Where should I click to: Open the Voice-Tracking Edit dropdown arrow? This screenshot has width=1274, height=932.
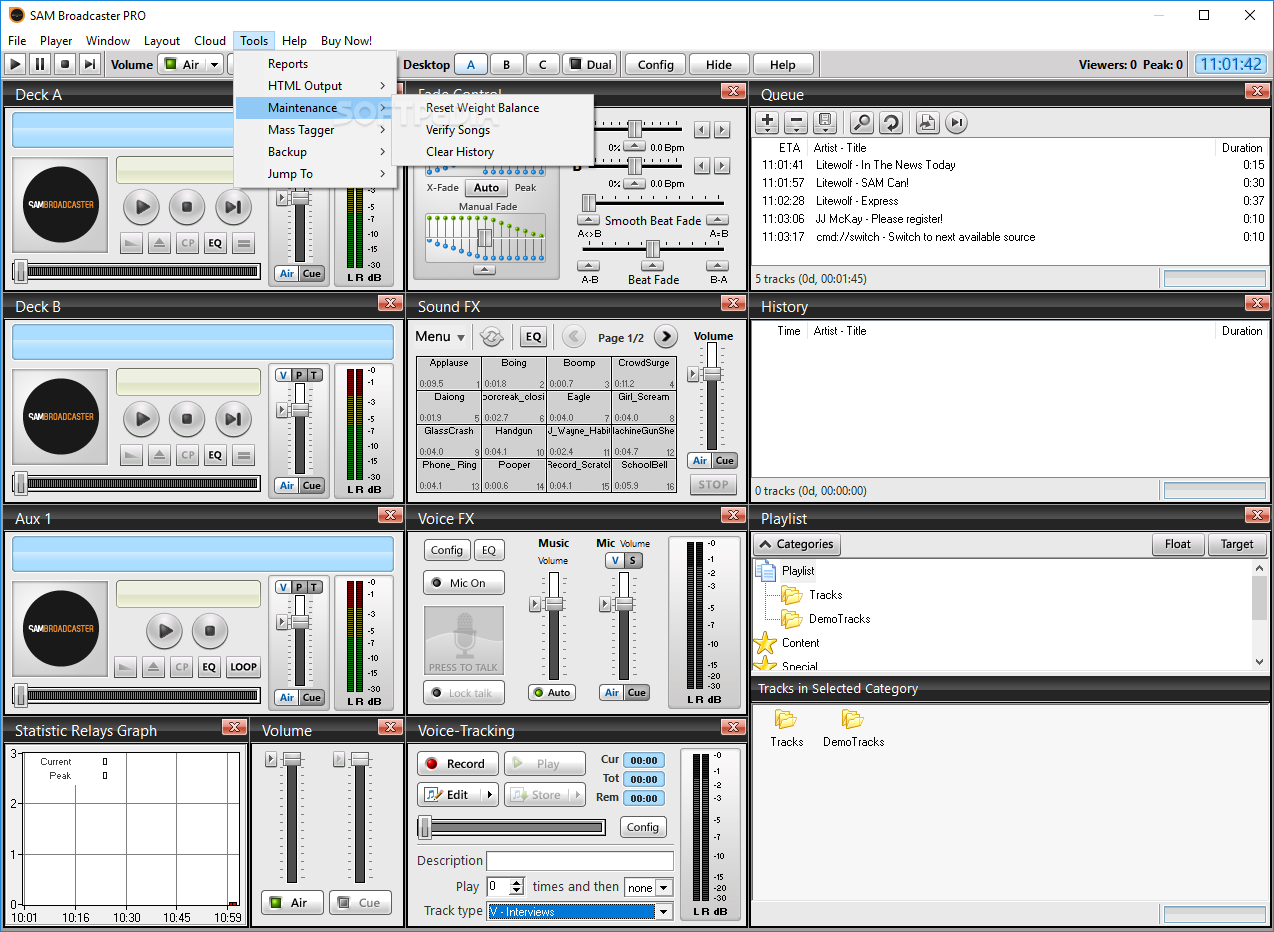pyautogui.click(x=489, y=795)
